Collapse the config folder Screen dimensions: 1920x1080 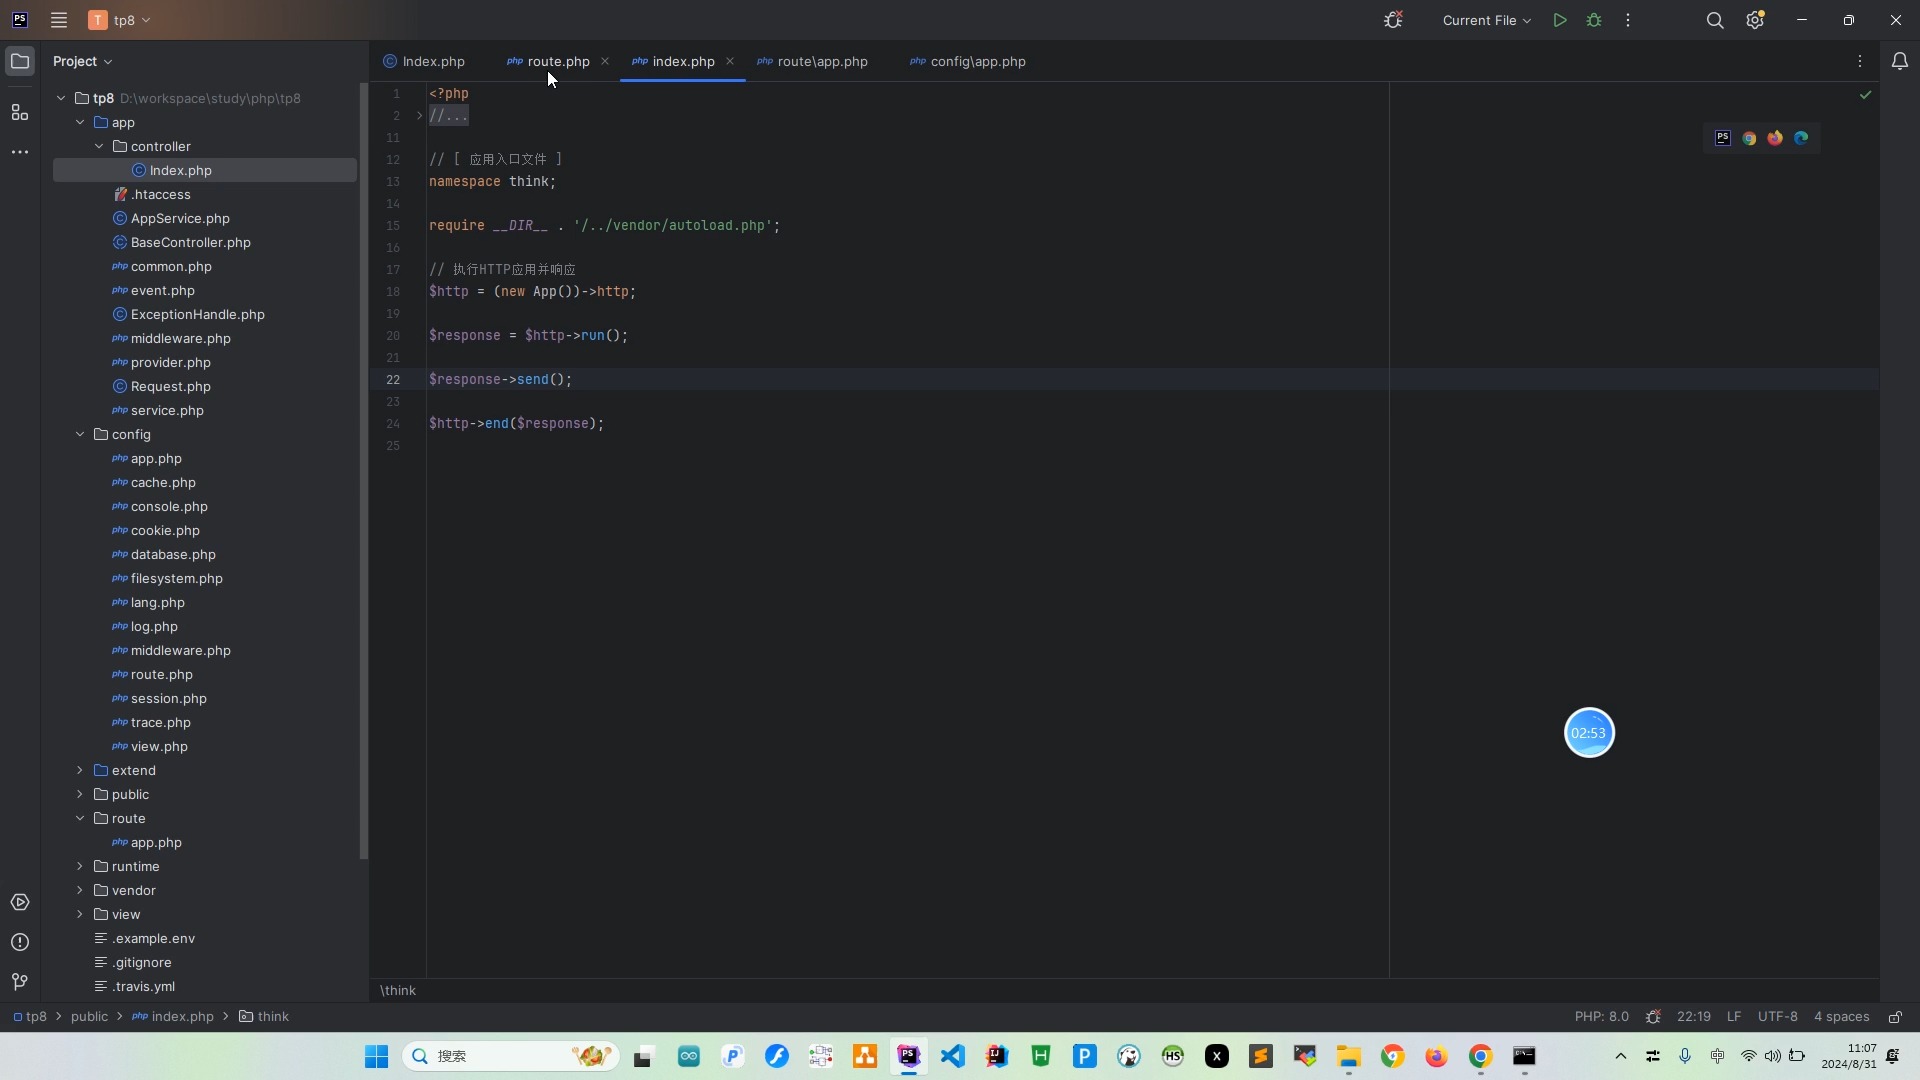point(80,434)
